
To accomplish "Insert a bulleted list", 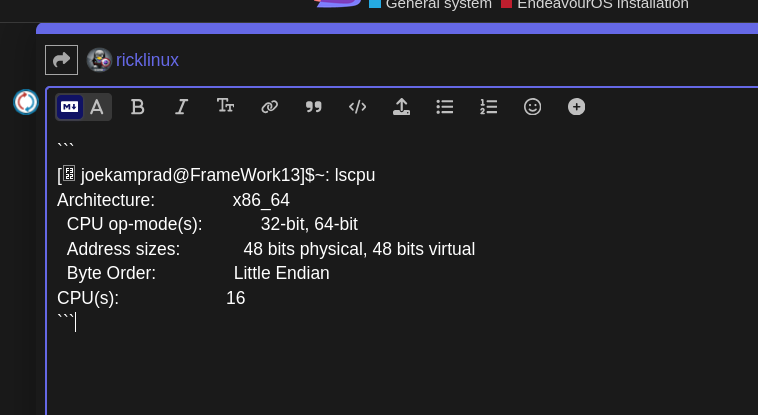I will 445,107.
